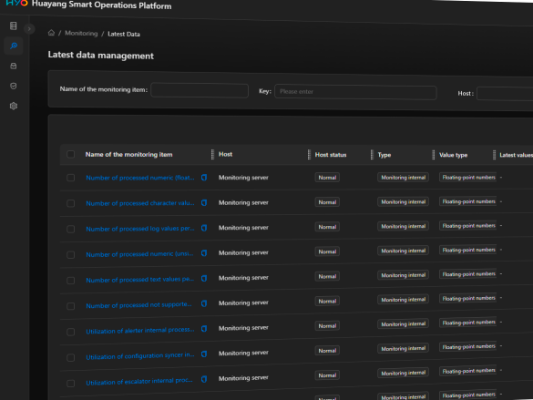
Task: Grab column handle before Type header
Action: pos(372,155)
